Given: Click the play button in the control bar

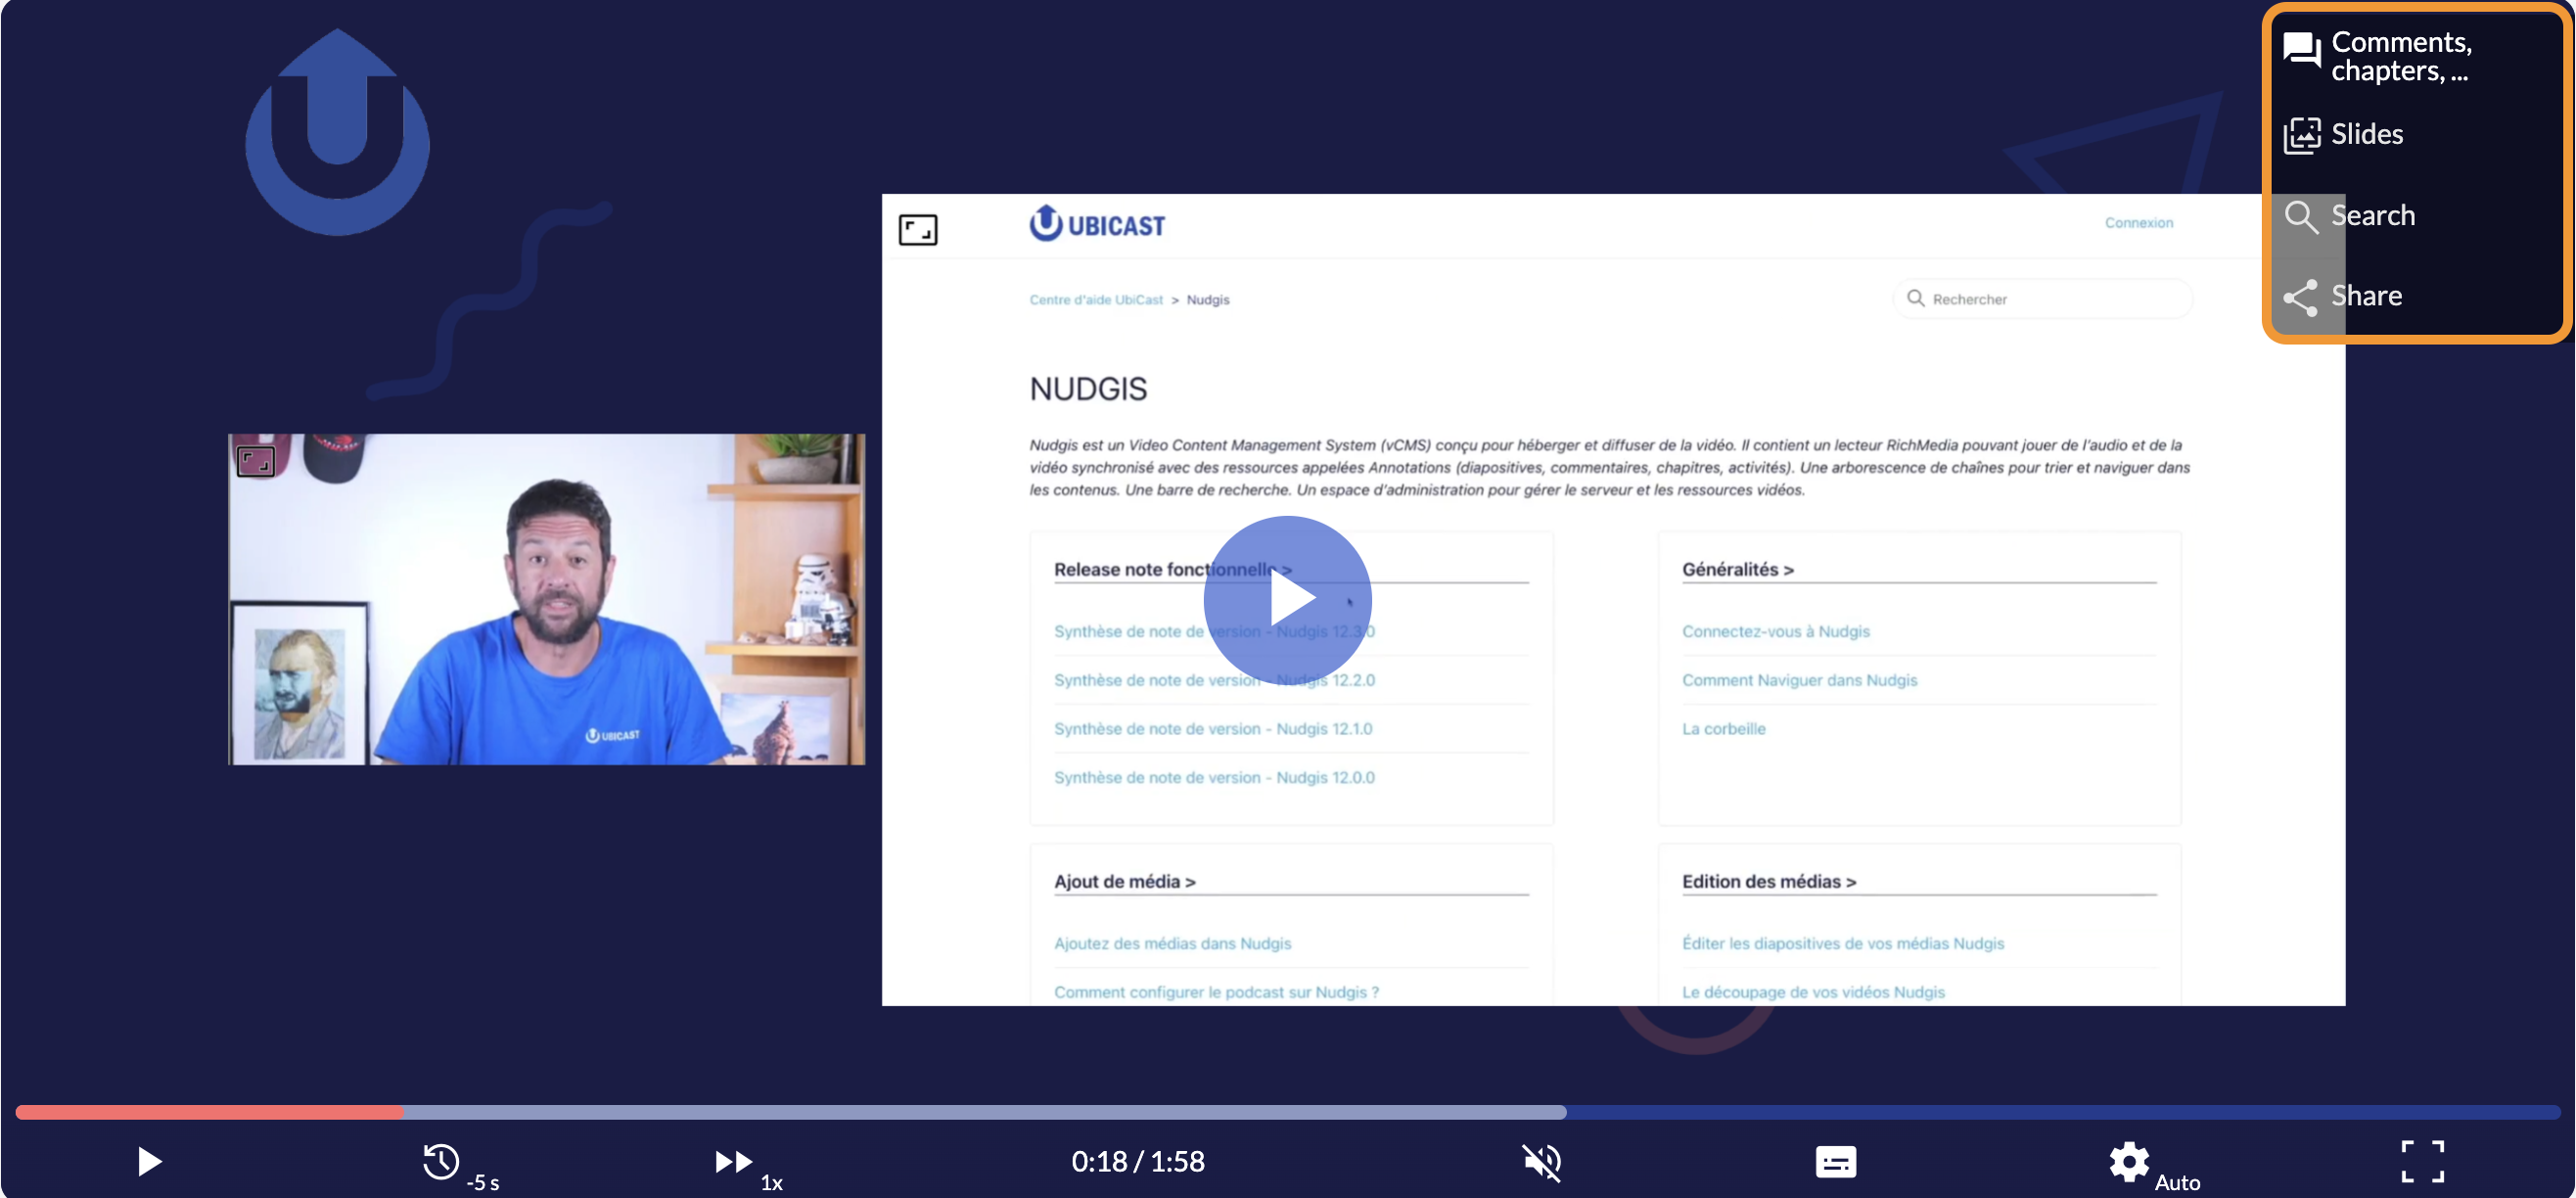Looking at the screenshot, I should pyautogui.click(x=149, y=1161).
